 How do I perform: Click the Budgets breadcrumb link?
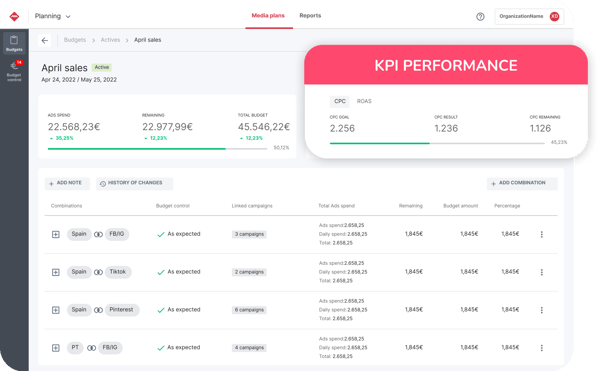point(75,40)
